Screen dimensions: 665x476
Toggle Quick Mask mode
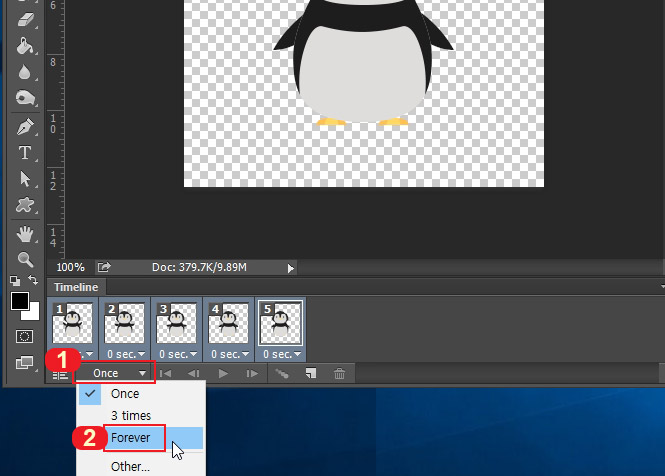tap(24, 337)
